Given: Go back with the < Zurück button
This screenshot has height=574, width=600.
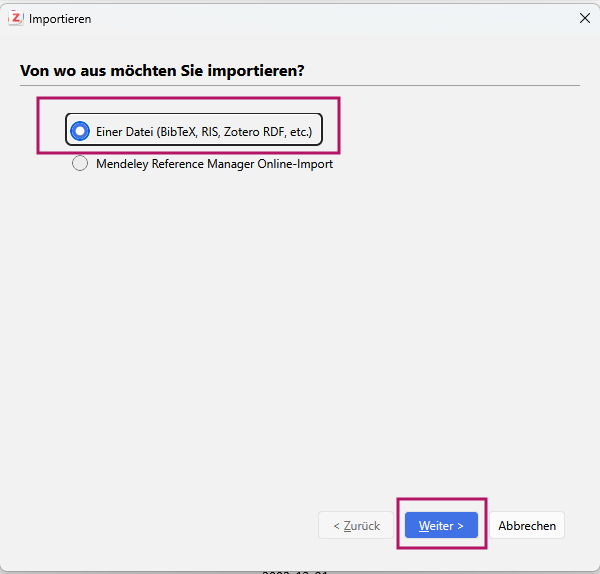Looking at the screenshot, I should [356, 525].
